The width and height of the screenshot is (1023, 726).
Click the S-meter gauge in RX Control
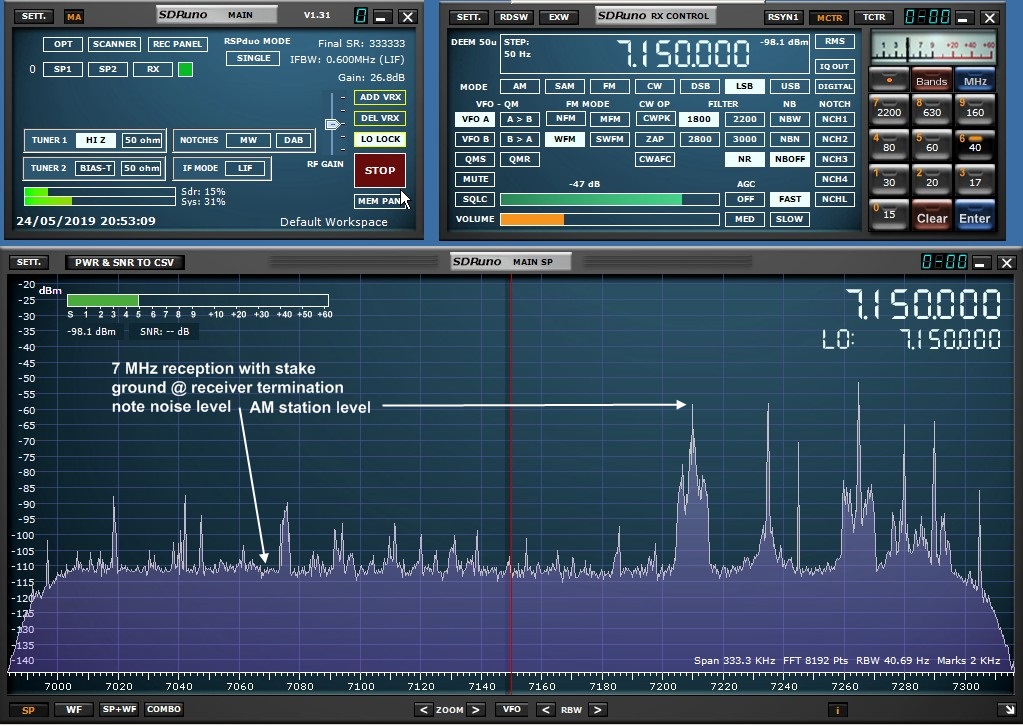pos(933,47)
